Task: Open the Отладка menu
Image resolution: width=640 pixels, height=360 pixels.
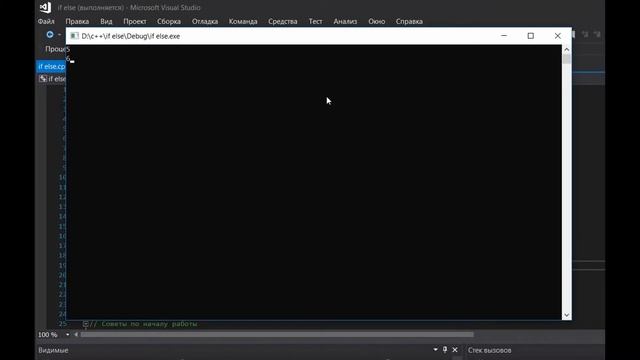Action: click(205, 21)
